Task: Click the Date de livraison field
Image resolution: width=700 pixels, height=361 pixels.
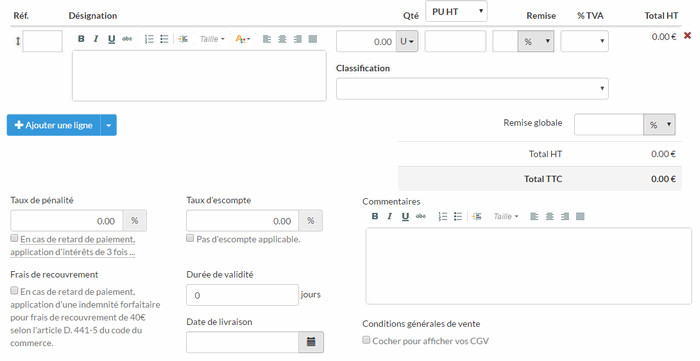Action: point(242,342)
